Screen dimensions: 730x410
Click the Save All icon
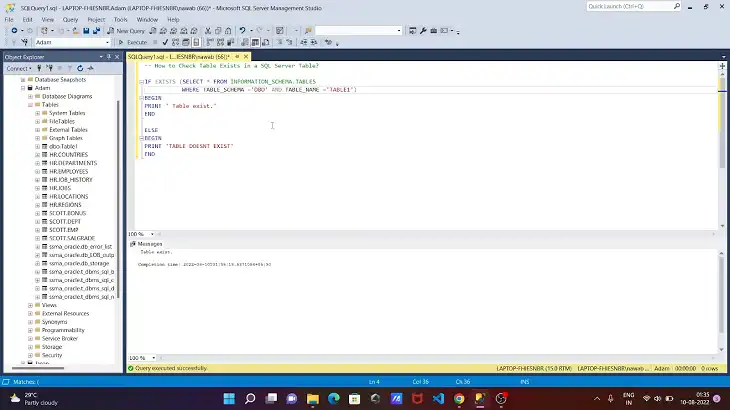(x=96, y=31)
